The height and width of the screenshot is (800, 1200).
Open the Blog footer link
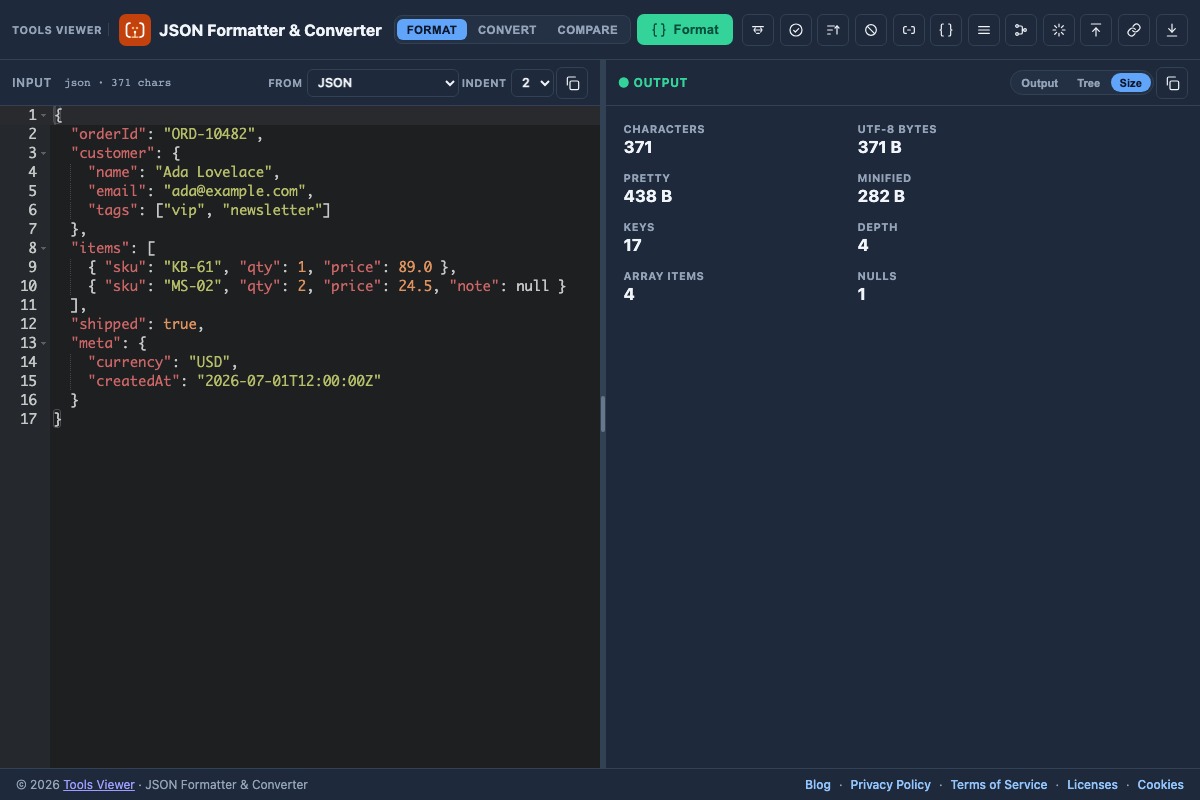point(818,785)
